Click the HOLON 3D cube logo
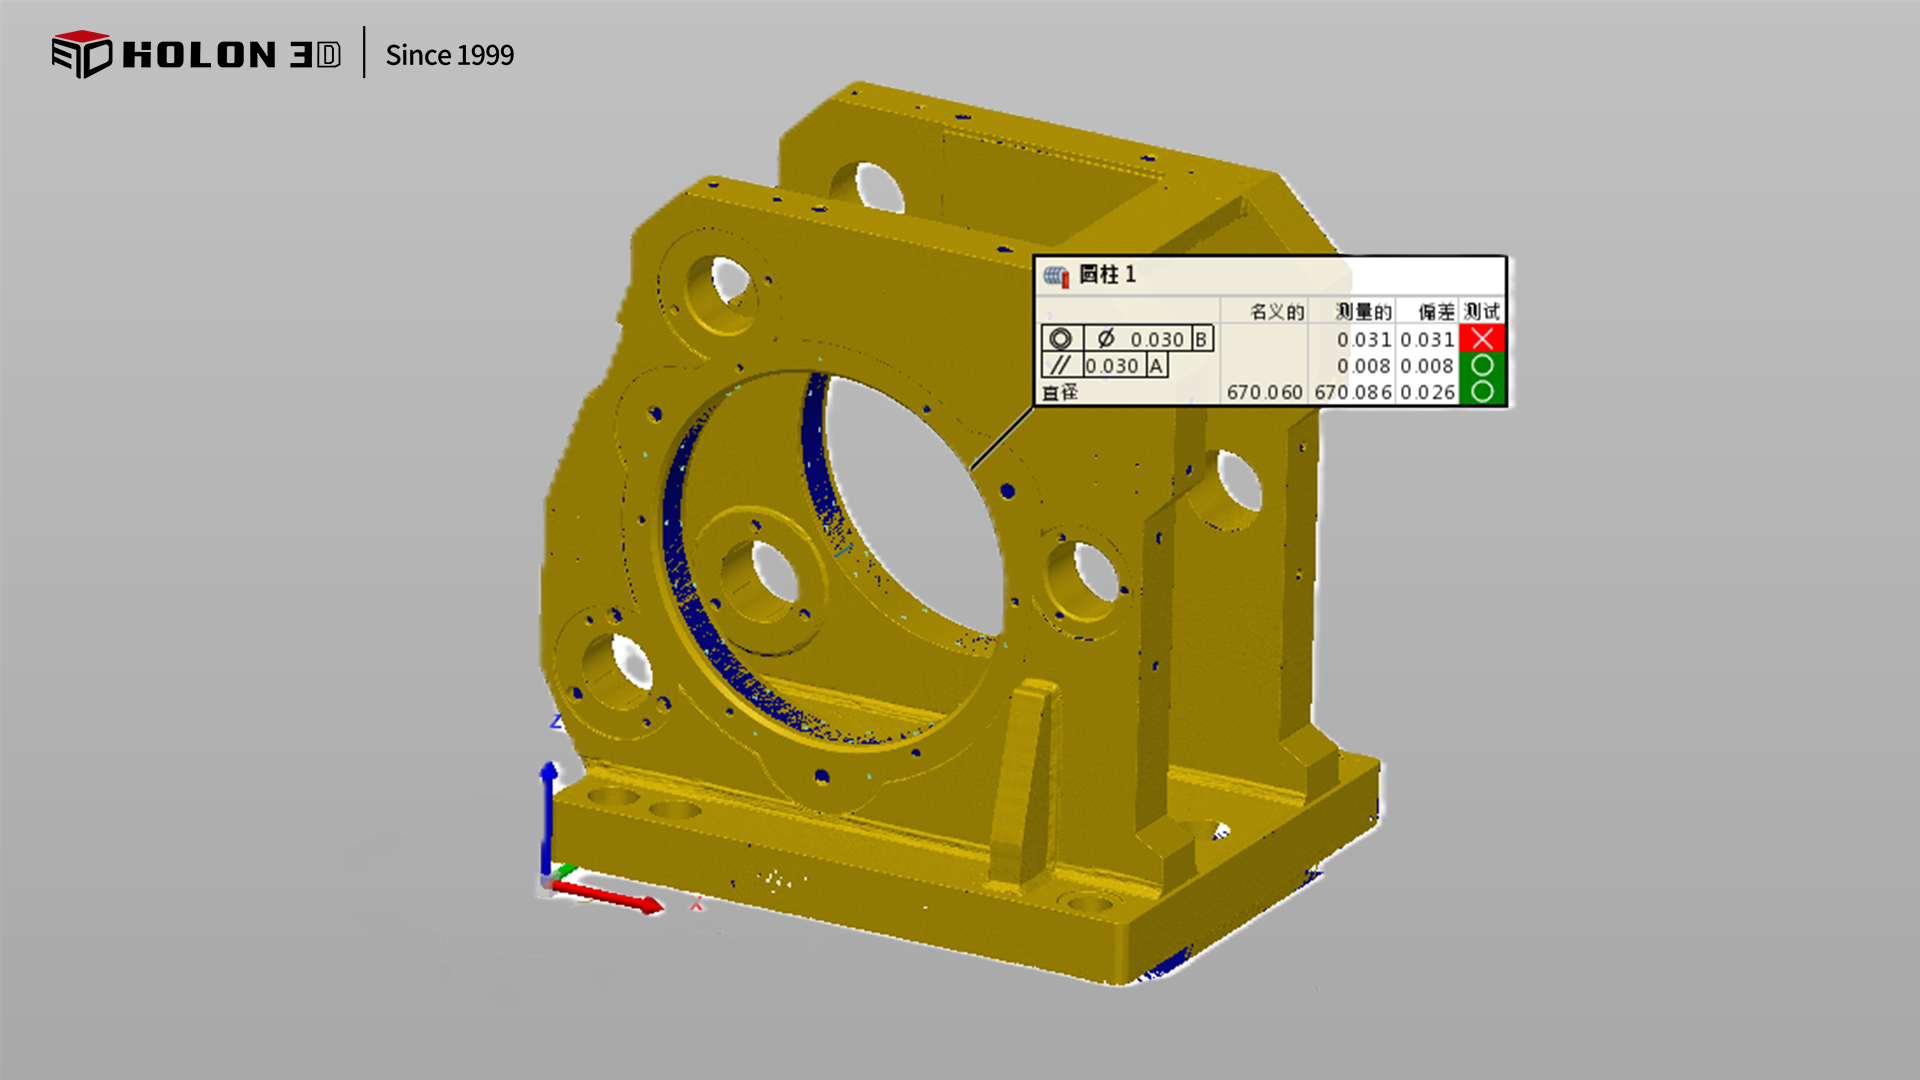This screenshot has height=1080, width=1920. point(81,54)
